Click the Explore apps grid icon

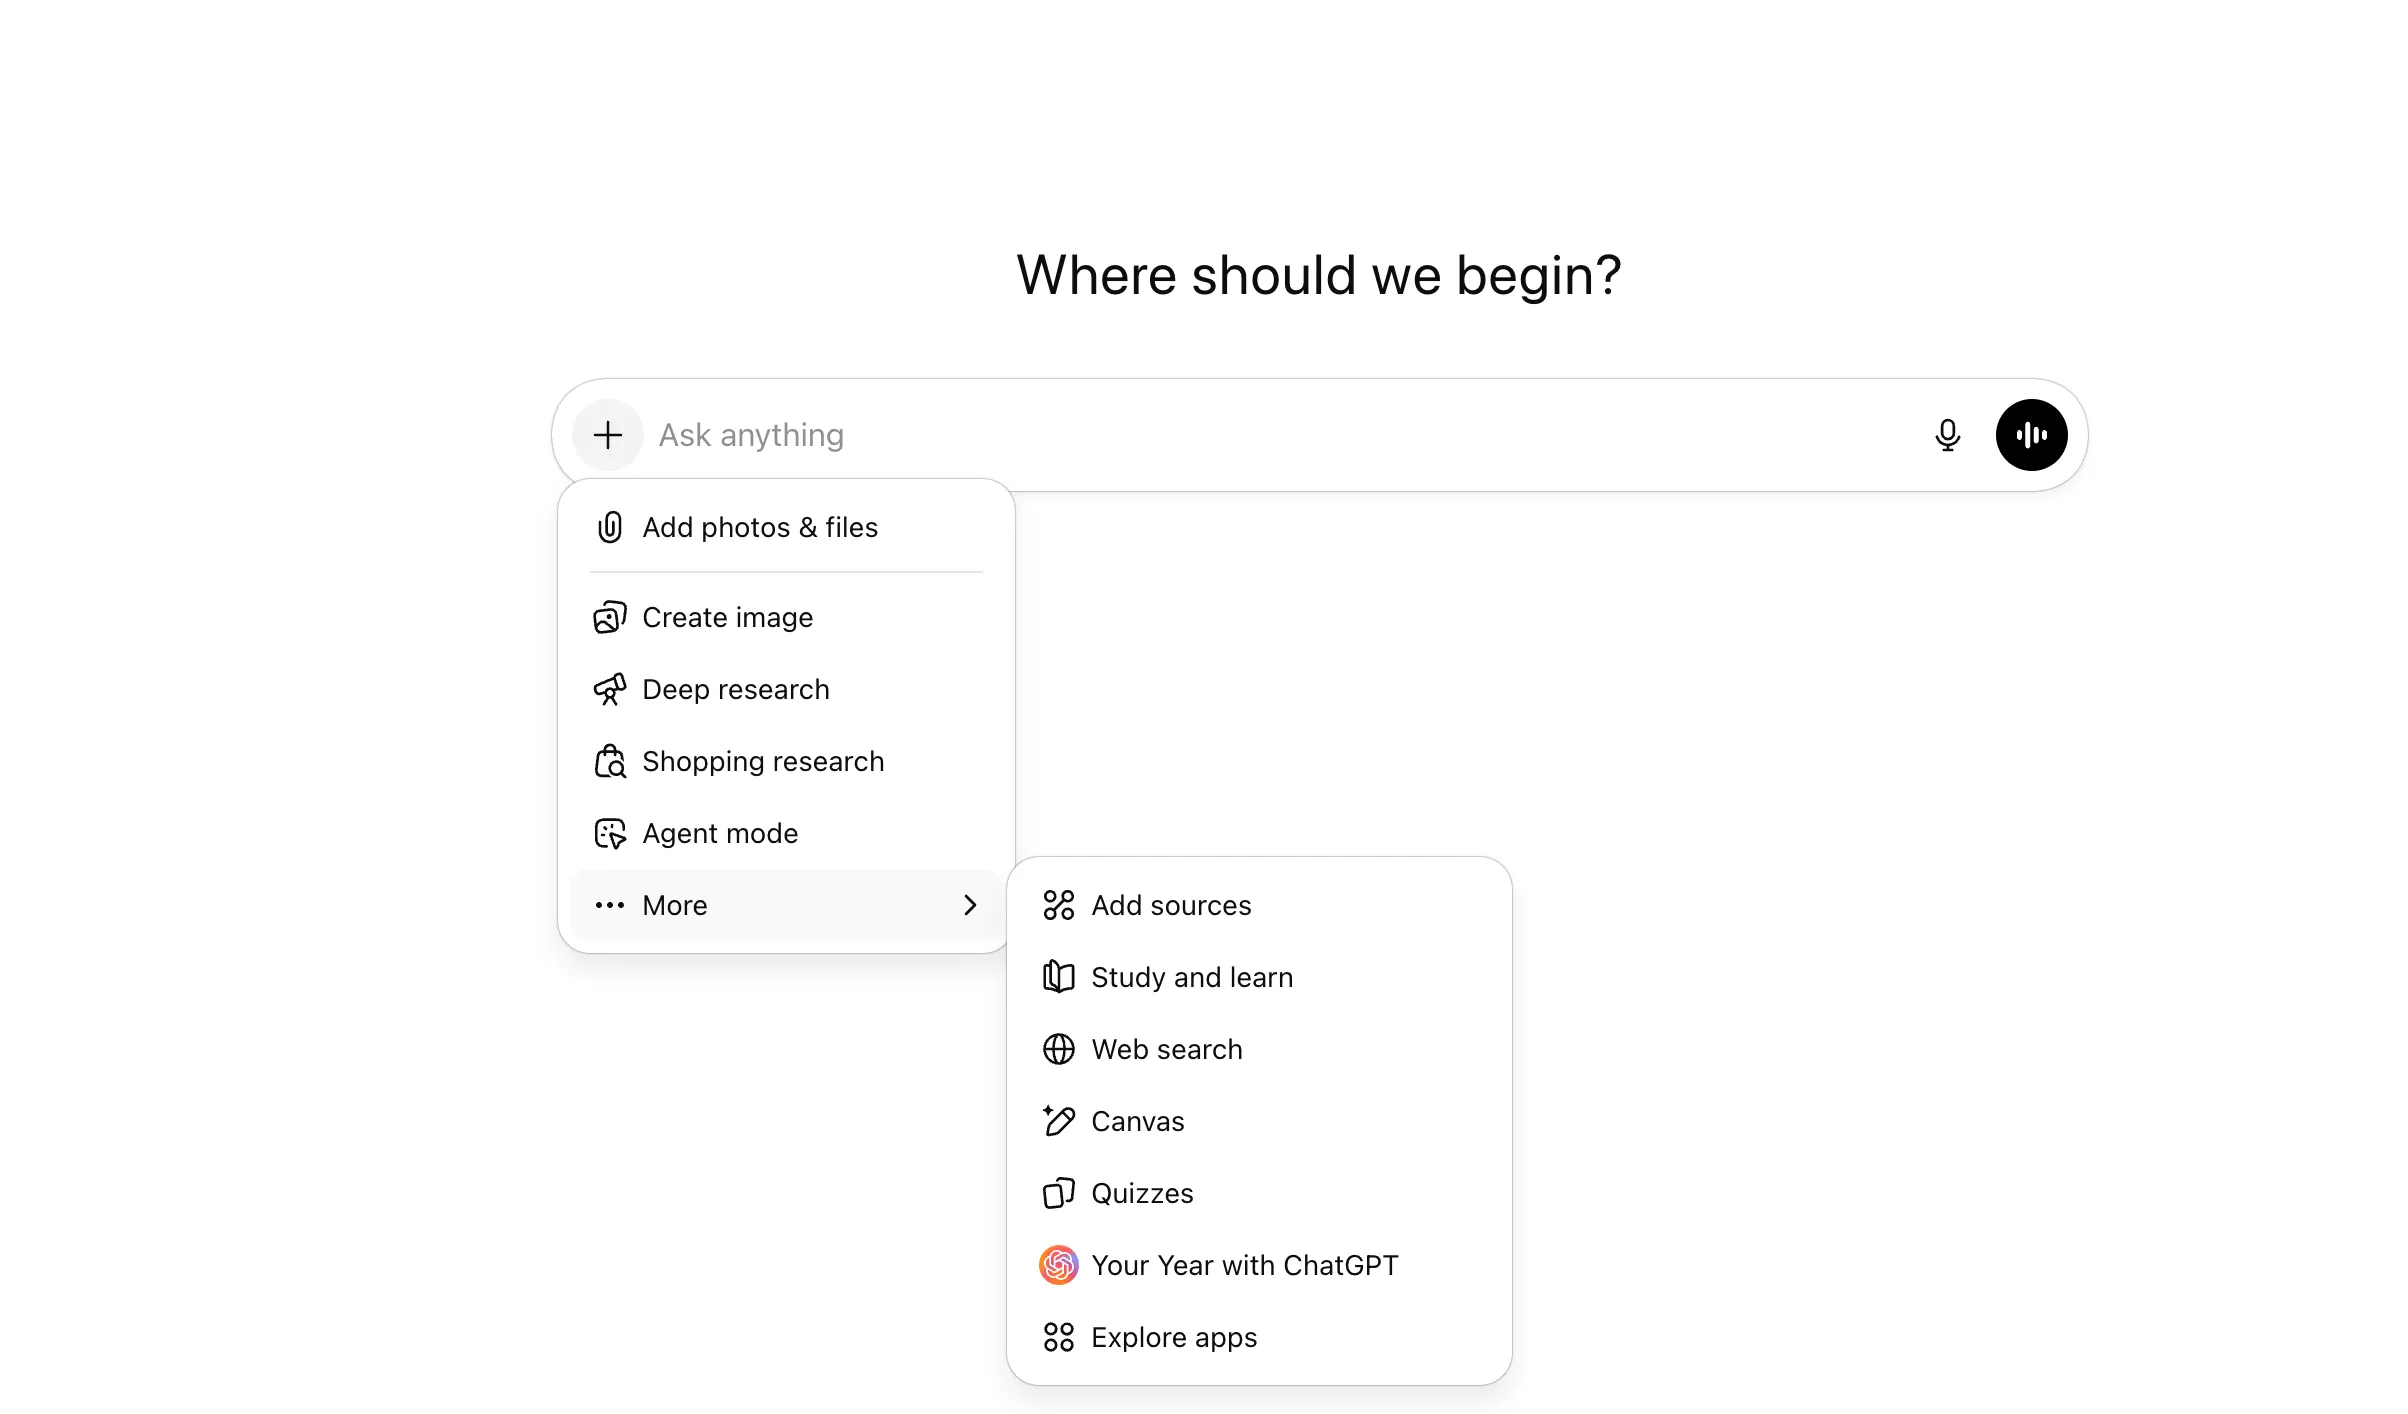click(1057, 1337)
